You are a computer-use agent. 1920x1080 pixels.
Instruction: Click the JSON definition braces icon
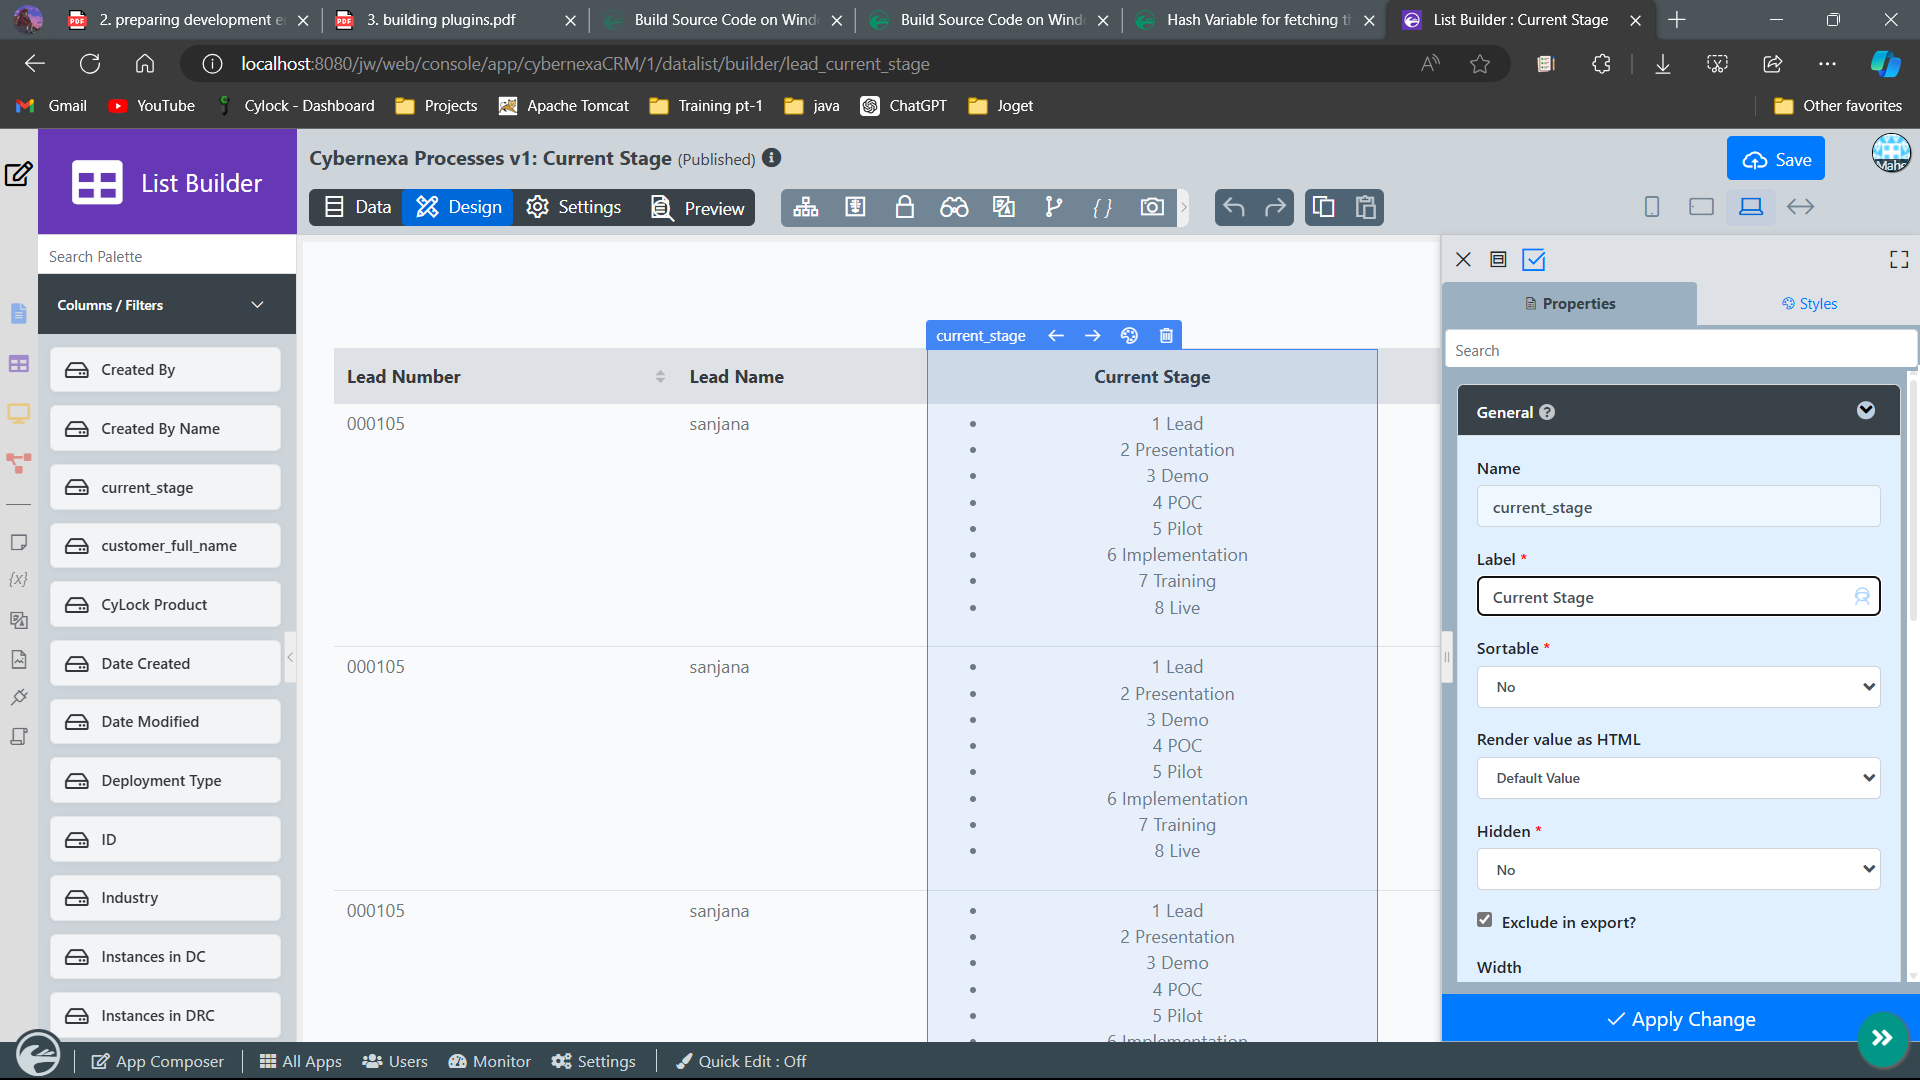point(1102,207)
